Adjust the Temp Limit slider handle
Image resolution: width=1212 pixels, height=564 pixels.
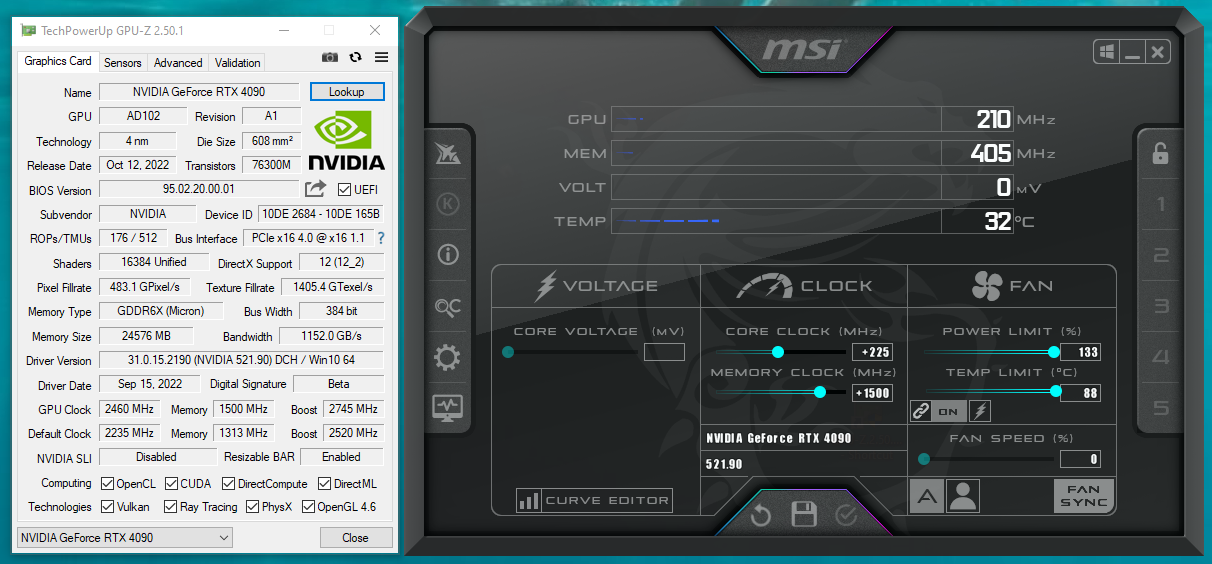[x=1056, y=392]
